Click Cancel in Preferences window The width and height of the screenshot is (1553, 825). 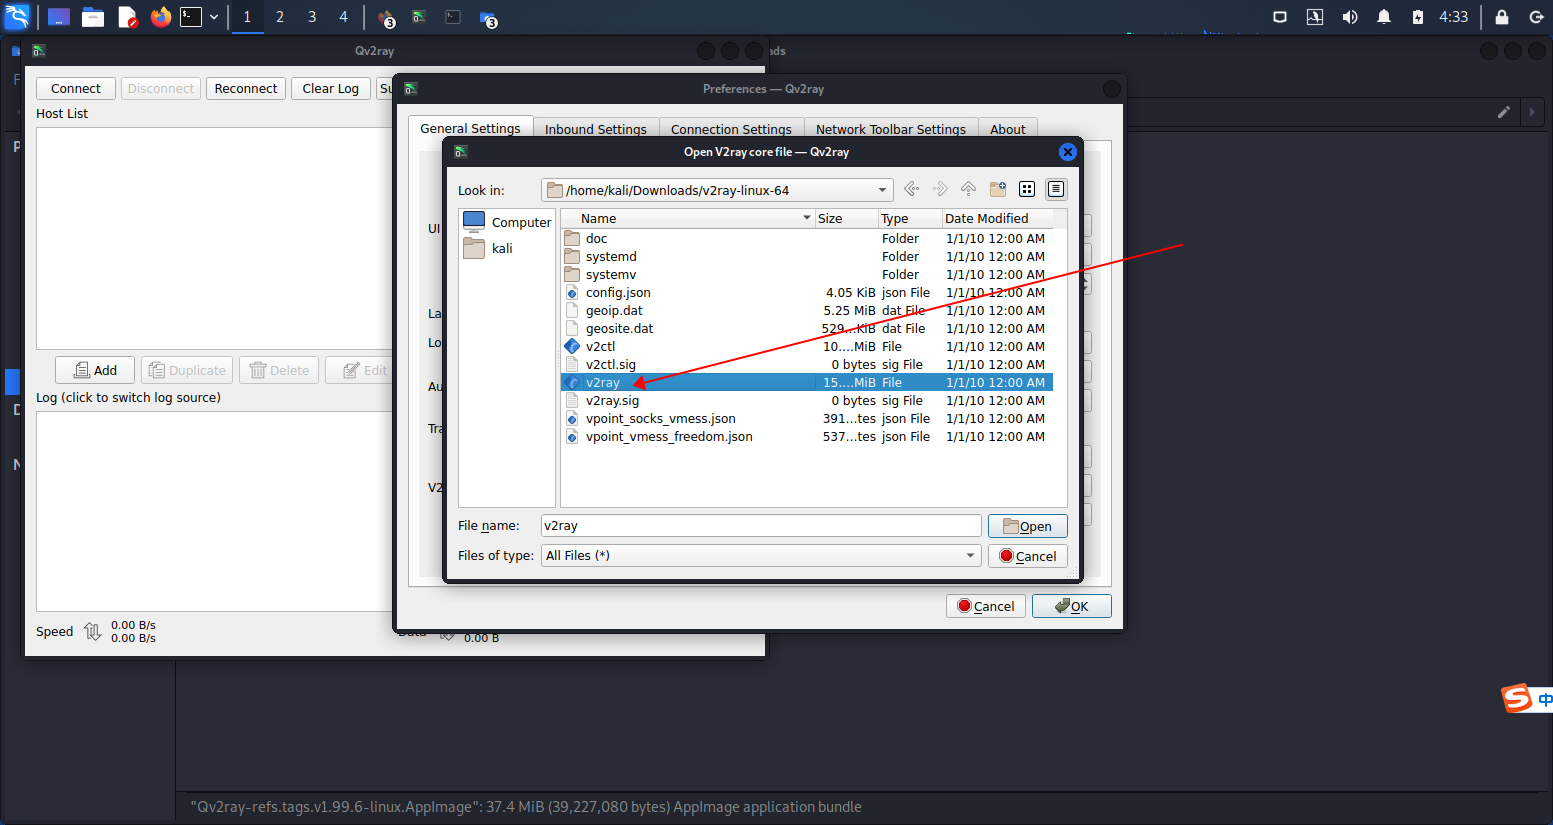click(x=985, y=606)
